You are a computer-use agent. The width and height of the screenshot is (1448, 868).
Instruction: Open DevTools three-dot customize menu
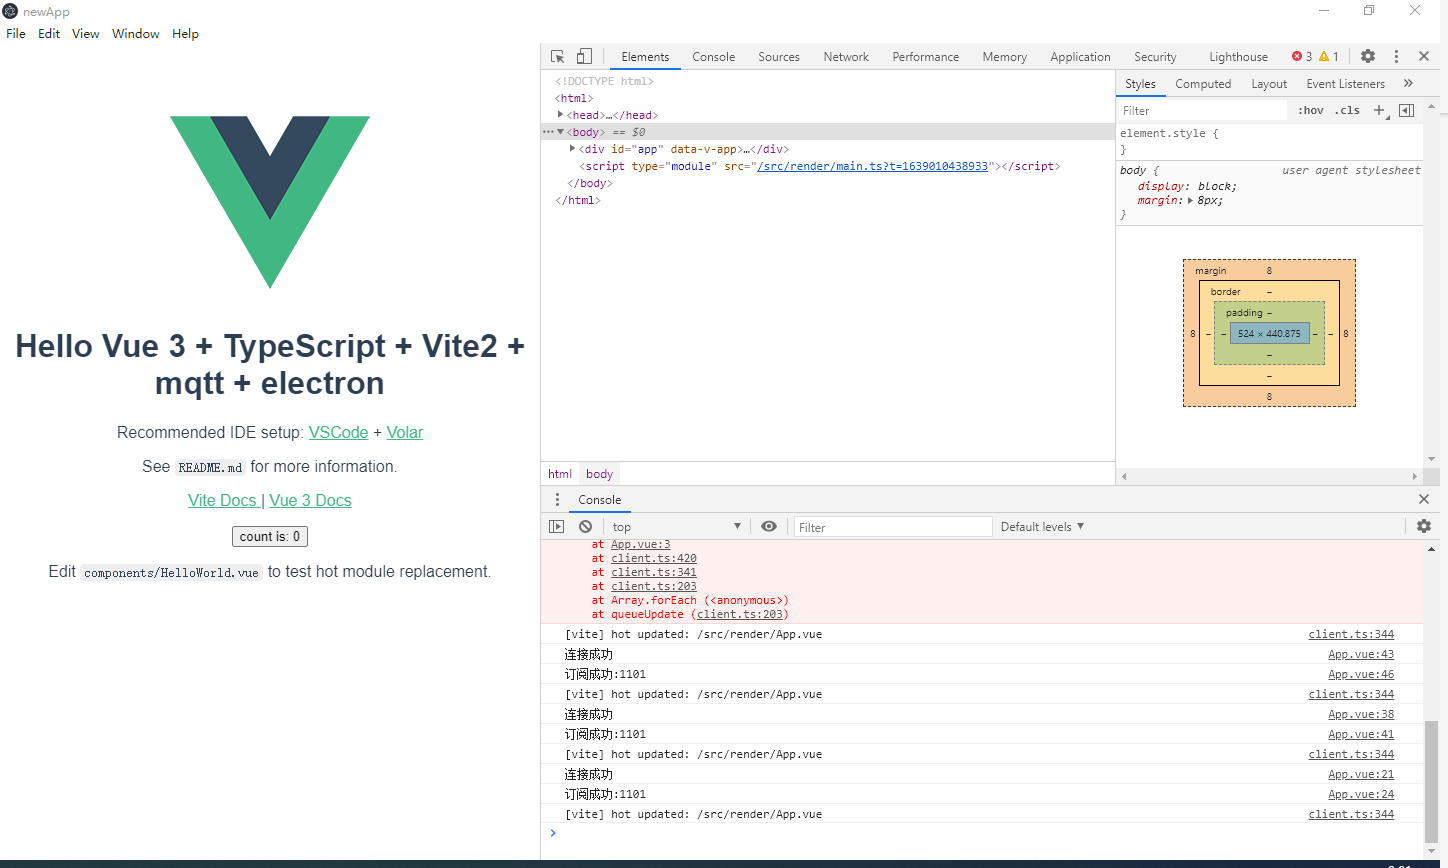click(x=1396, y=57)
